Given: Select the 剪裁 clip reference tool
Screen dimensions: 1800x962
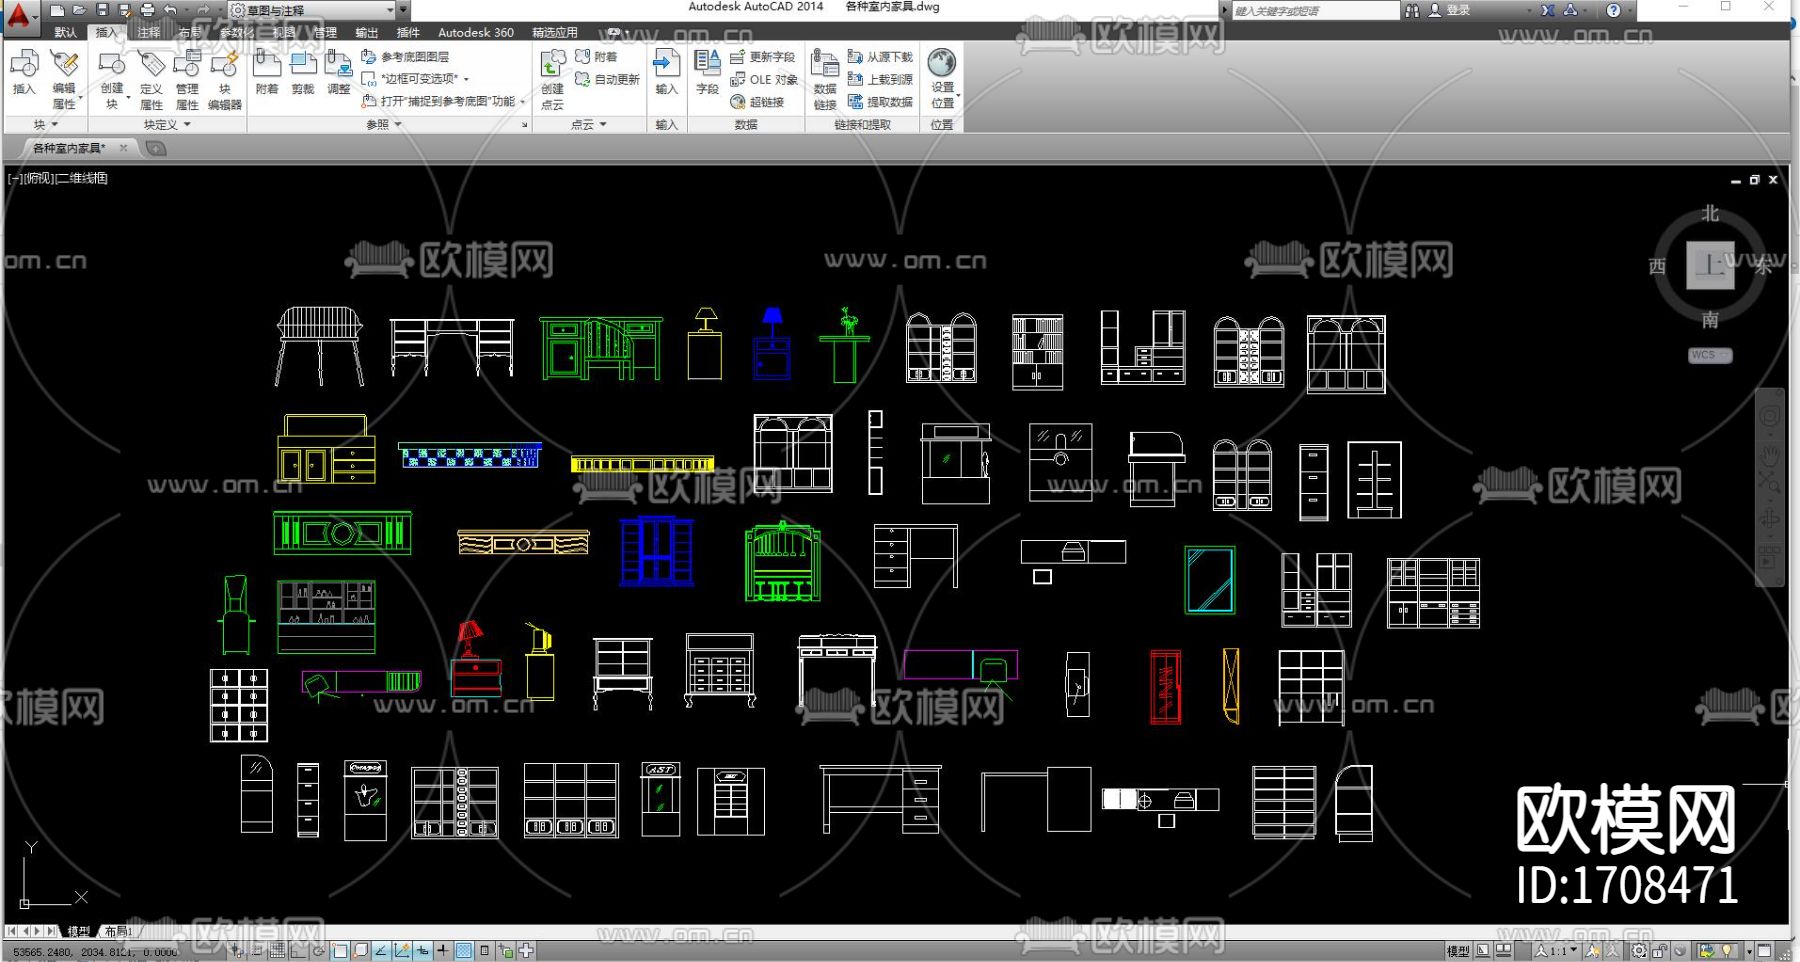Looking at the screenshot, I should point(302,72).
